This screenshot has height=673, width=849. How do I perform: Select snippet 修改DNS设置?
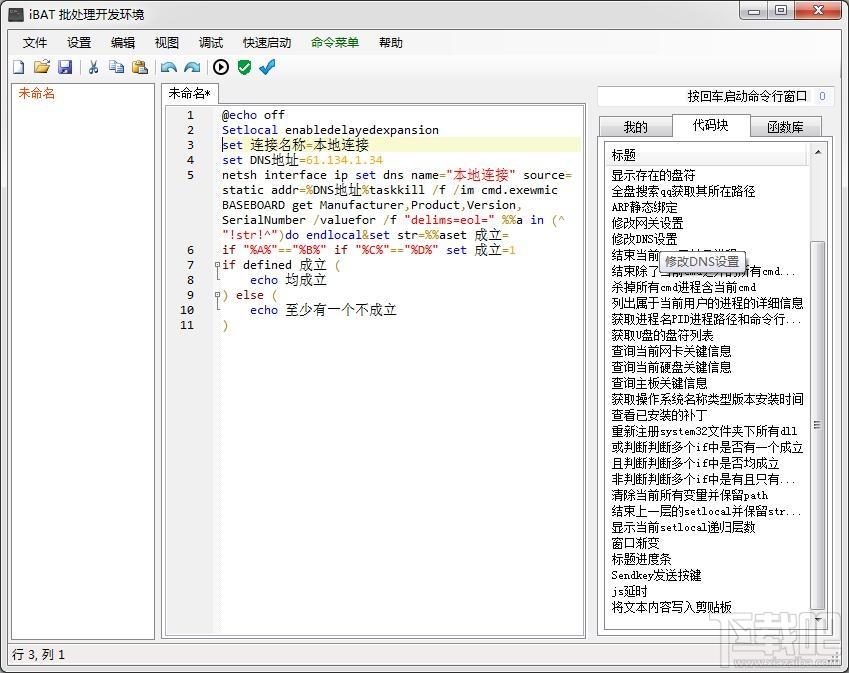644,239
